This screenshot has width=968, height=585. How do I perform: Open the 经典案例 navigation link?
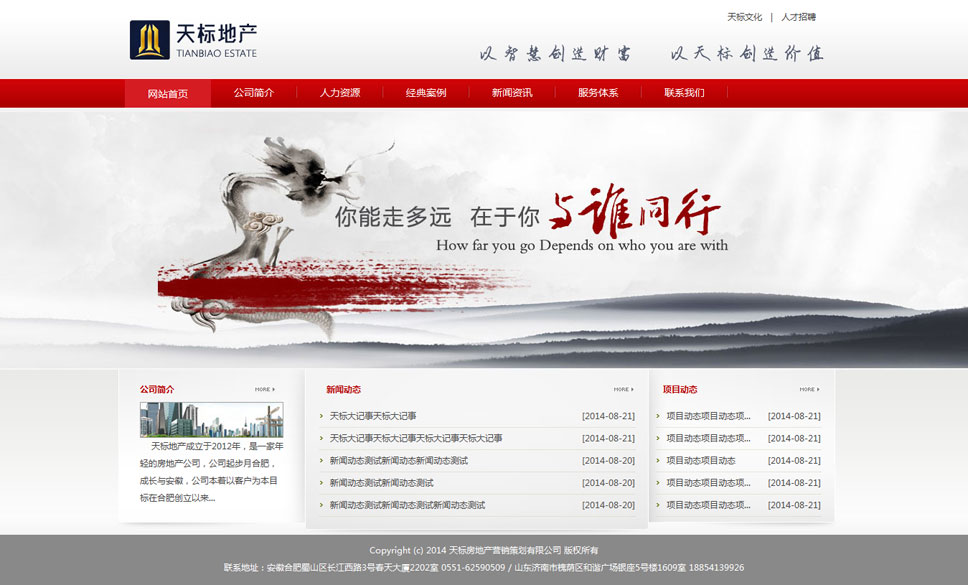coord(425,93)
